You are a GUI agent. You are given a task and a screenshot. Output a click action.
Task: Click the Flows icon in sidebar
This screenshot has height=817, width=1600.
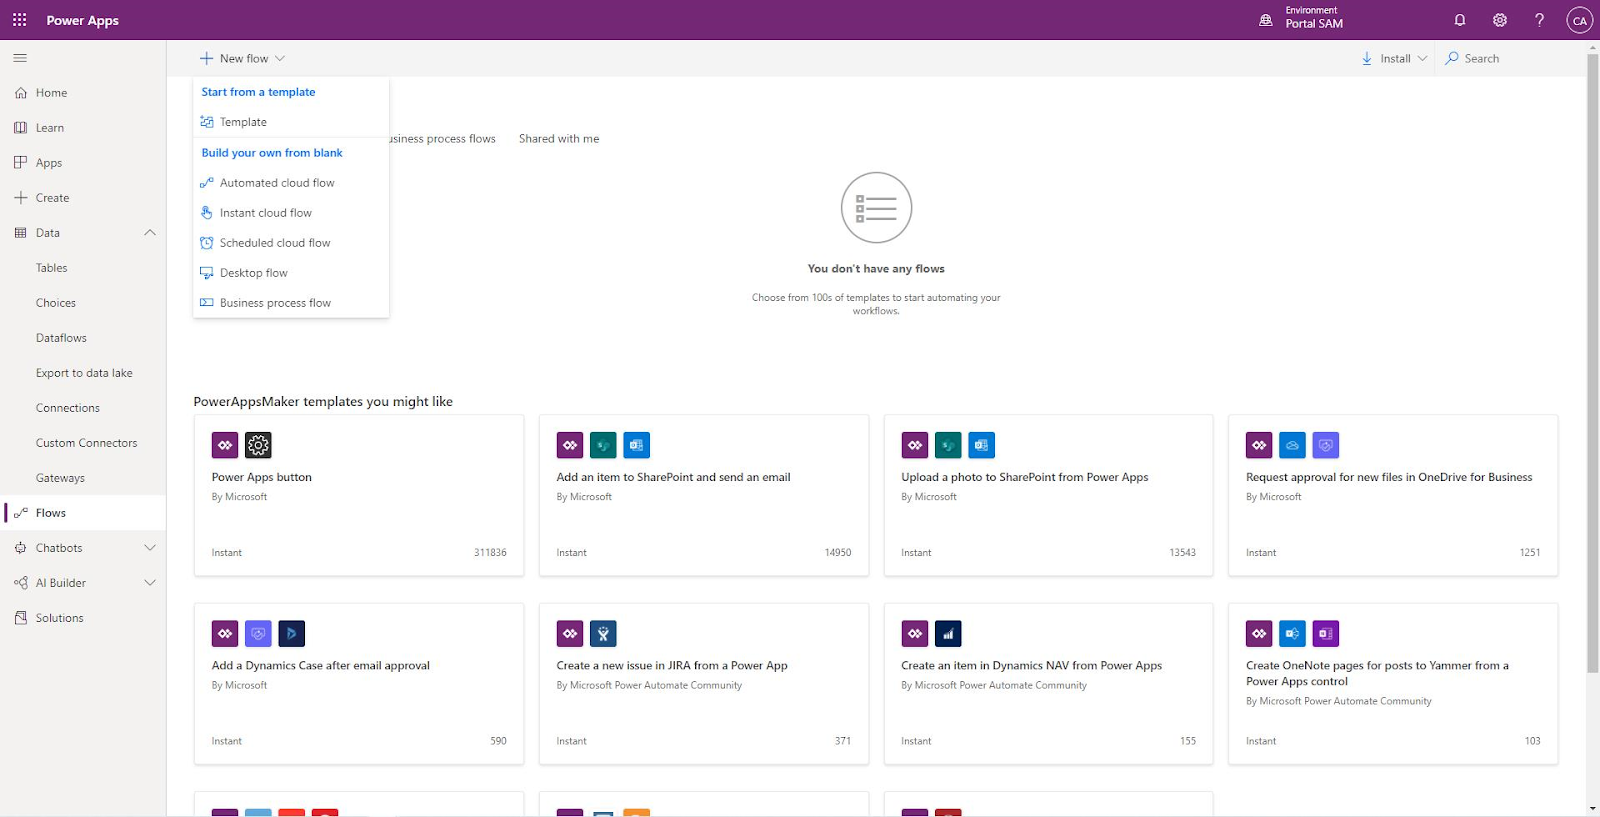click(21, 513)
